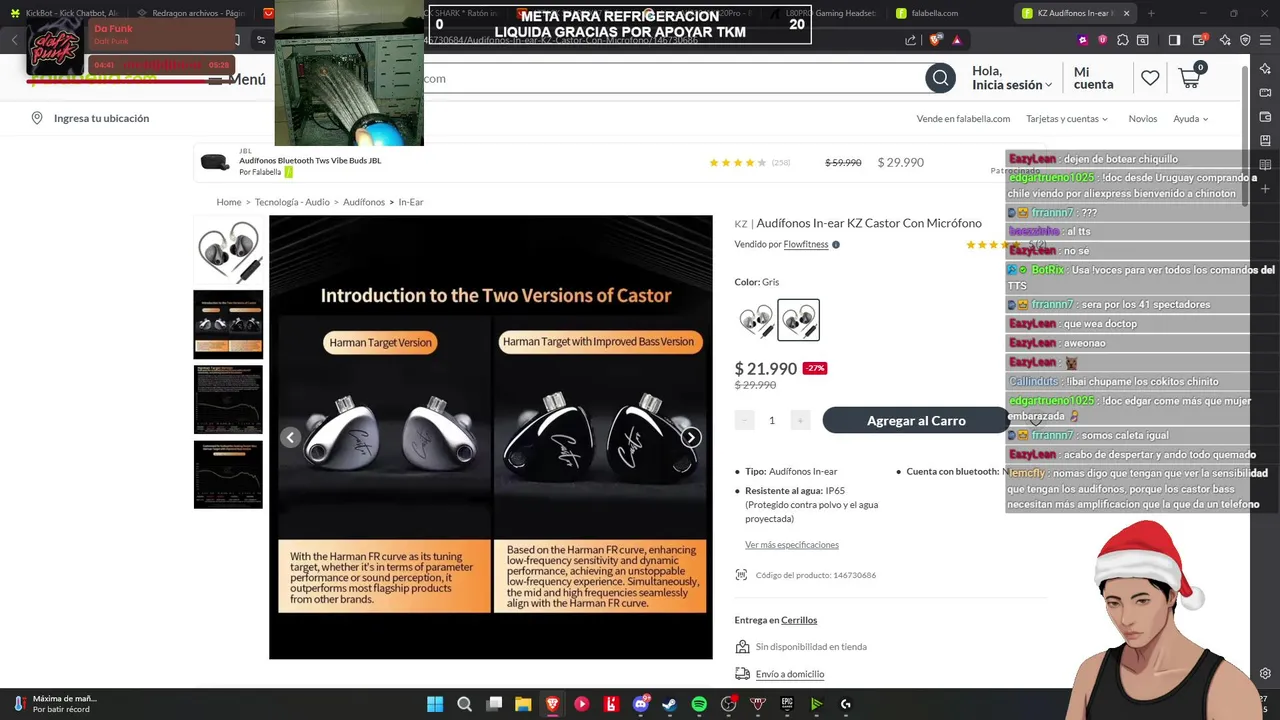The image size is (1280, 720).
Task: Add a sidebar item with plus icon
Action: point(1266,188)
